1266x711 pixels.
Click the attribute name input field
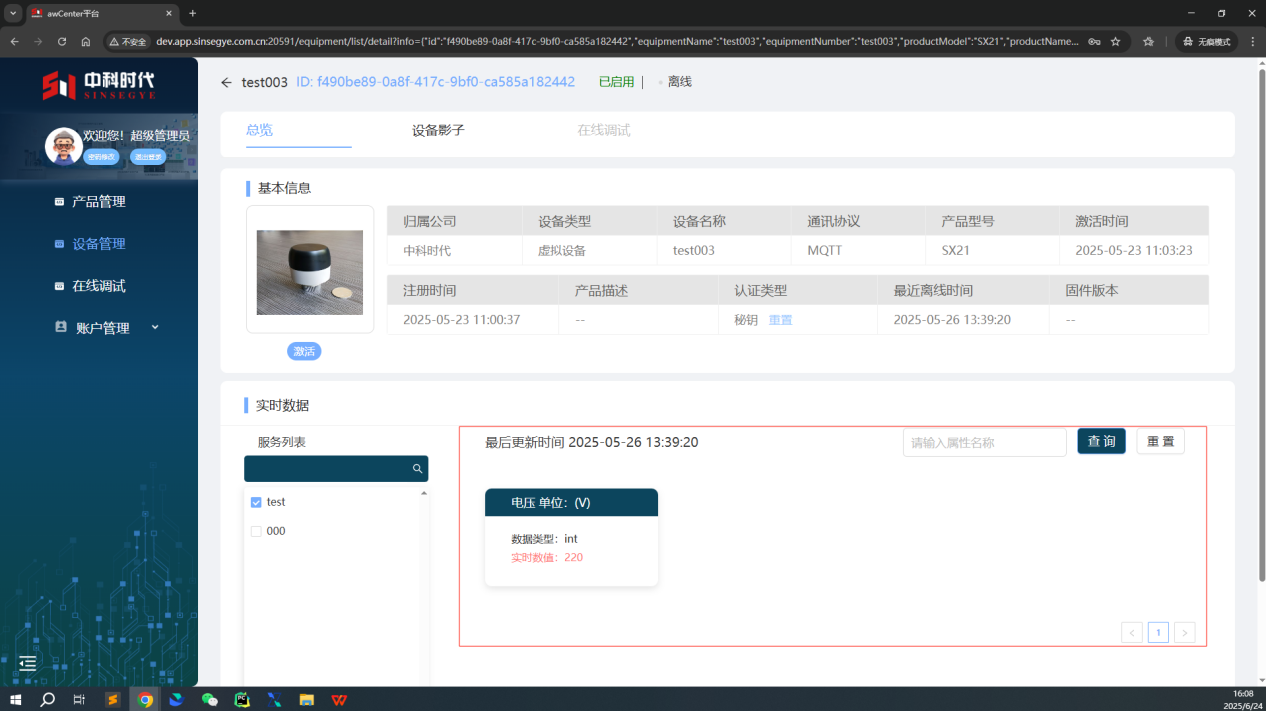point(984,442)
